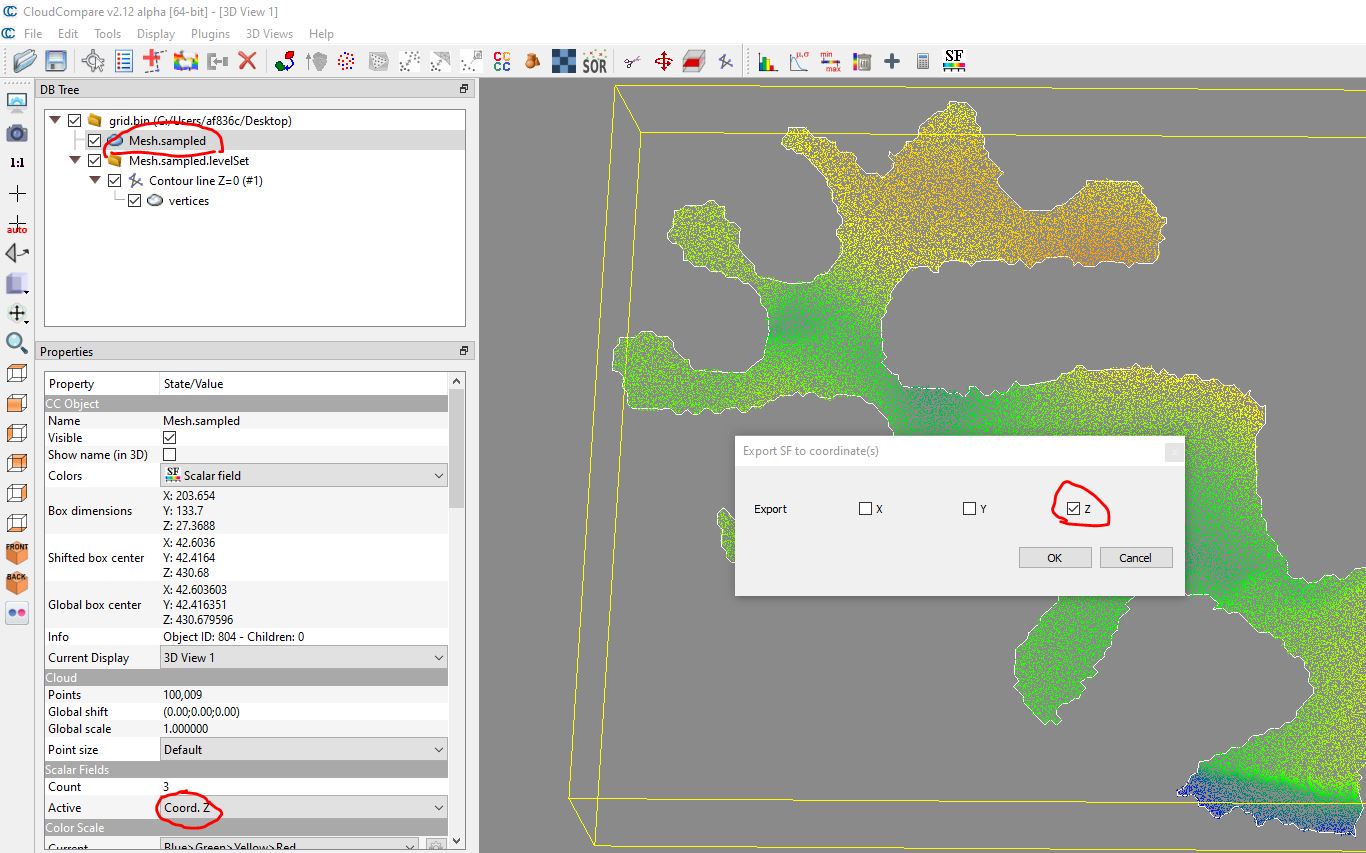Set the FRONT view cube
Screen dimensions: 1366x853
click(17, 553)
